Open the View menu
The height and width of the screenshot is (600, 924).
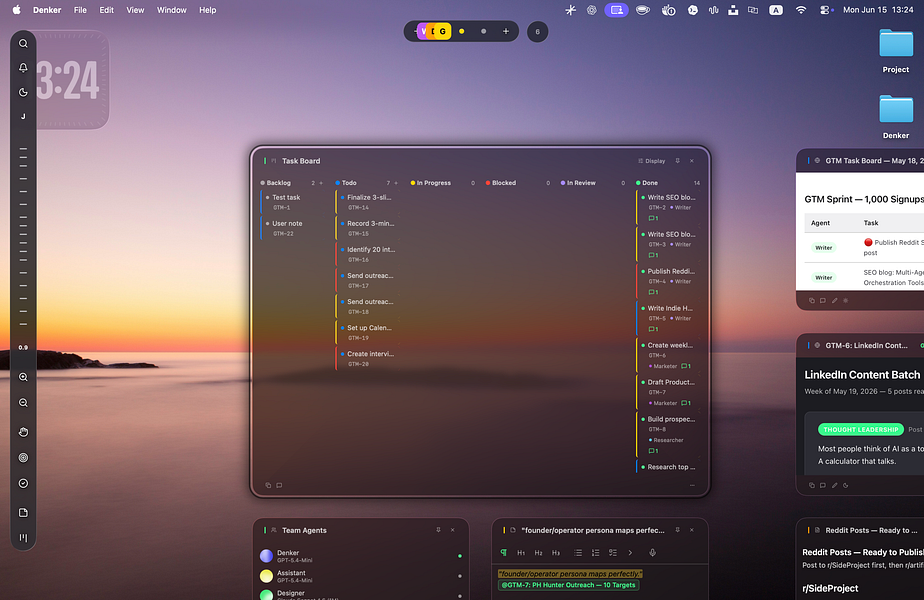click(x=135, y=10)
